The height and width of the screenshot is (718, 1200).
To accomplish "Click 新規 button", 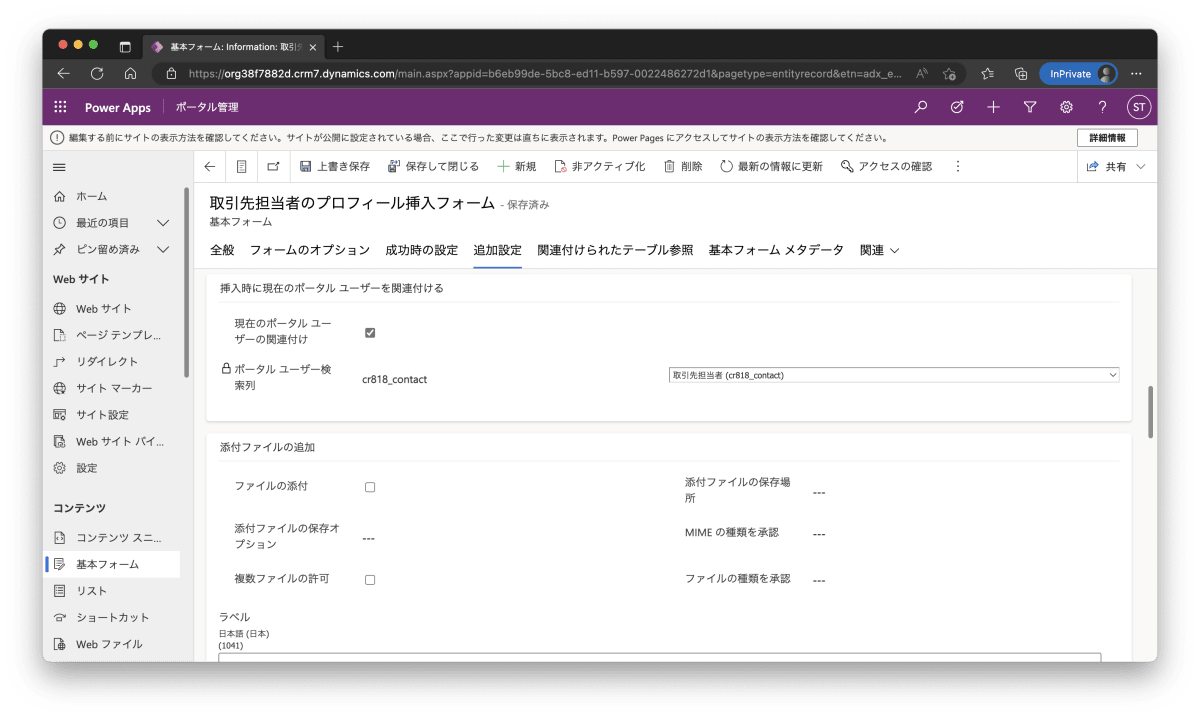I will [x=516, y=166].
